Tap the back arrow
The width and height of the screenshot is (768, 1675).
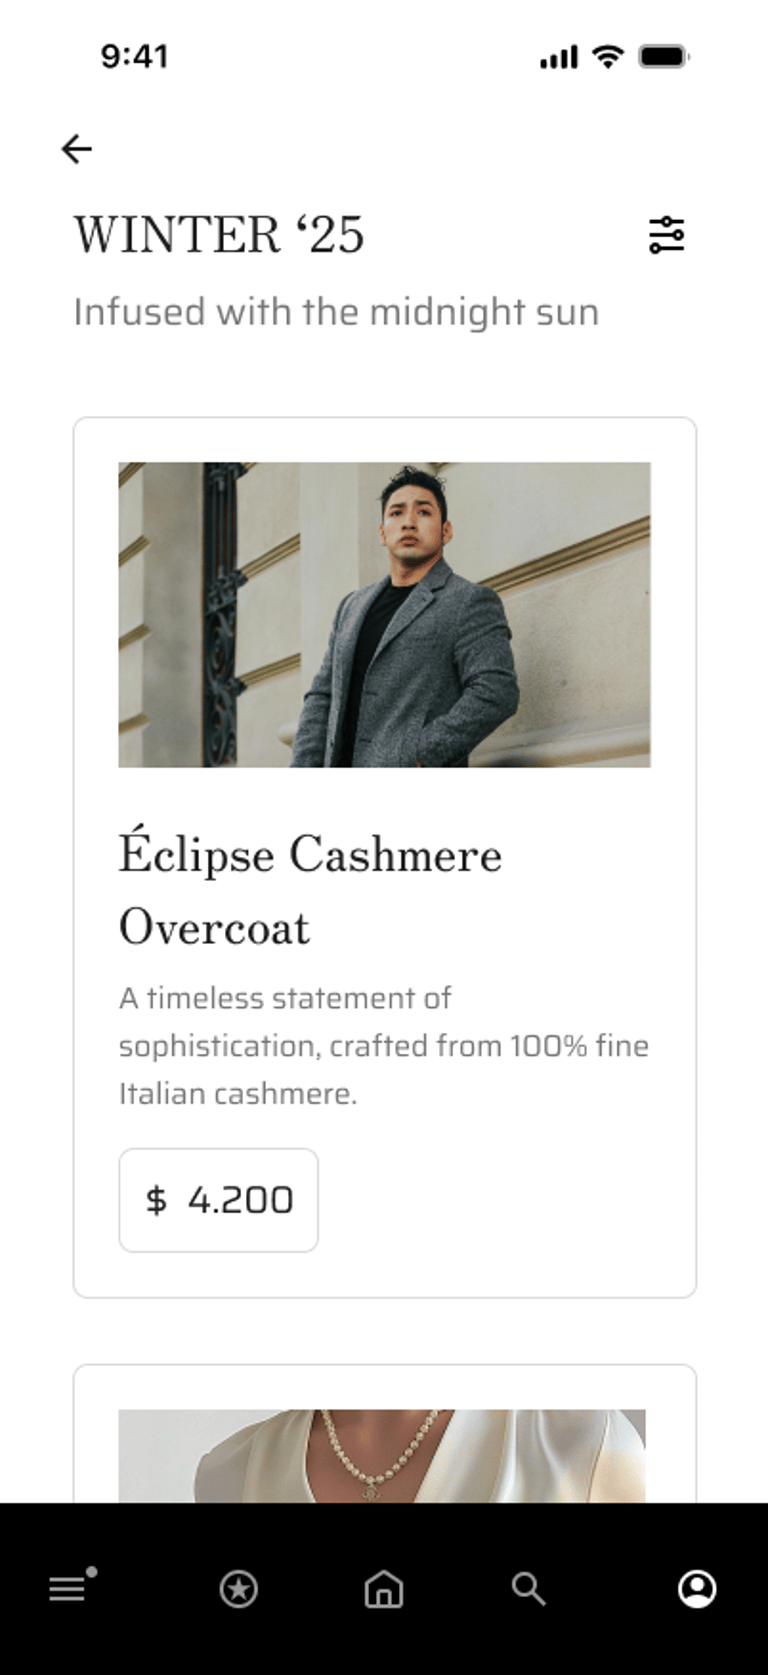pos(76,149)
